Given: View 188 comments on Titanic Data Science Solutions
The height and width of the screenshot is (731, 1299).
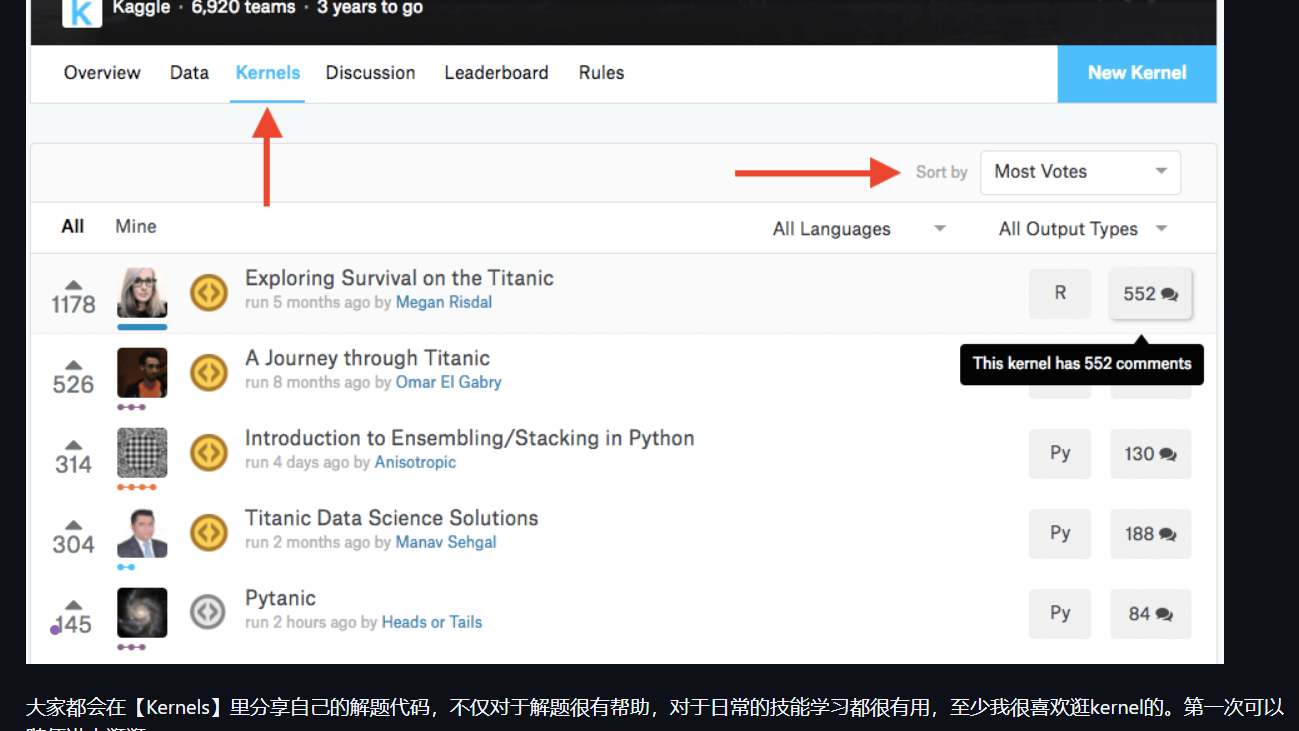Looking at the screenshot, I should click(x=1150, y=534).
